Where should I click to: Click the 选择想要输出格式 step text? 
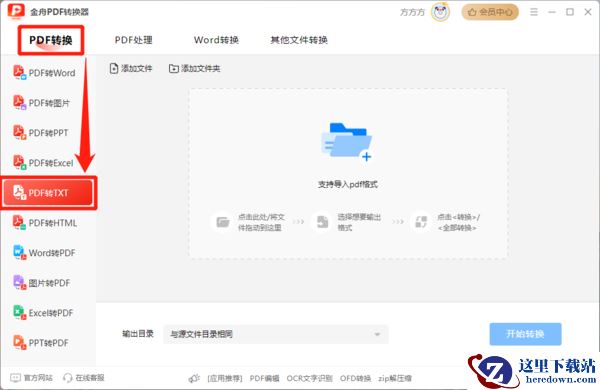(x=359, y=222)
